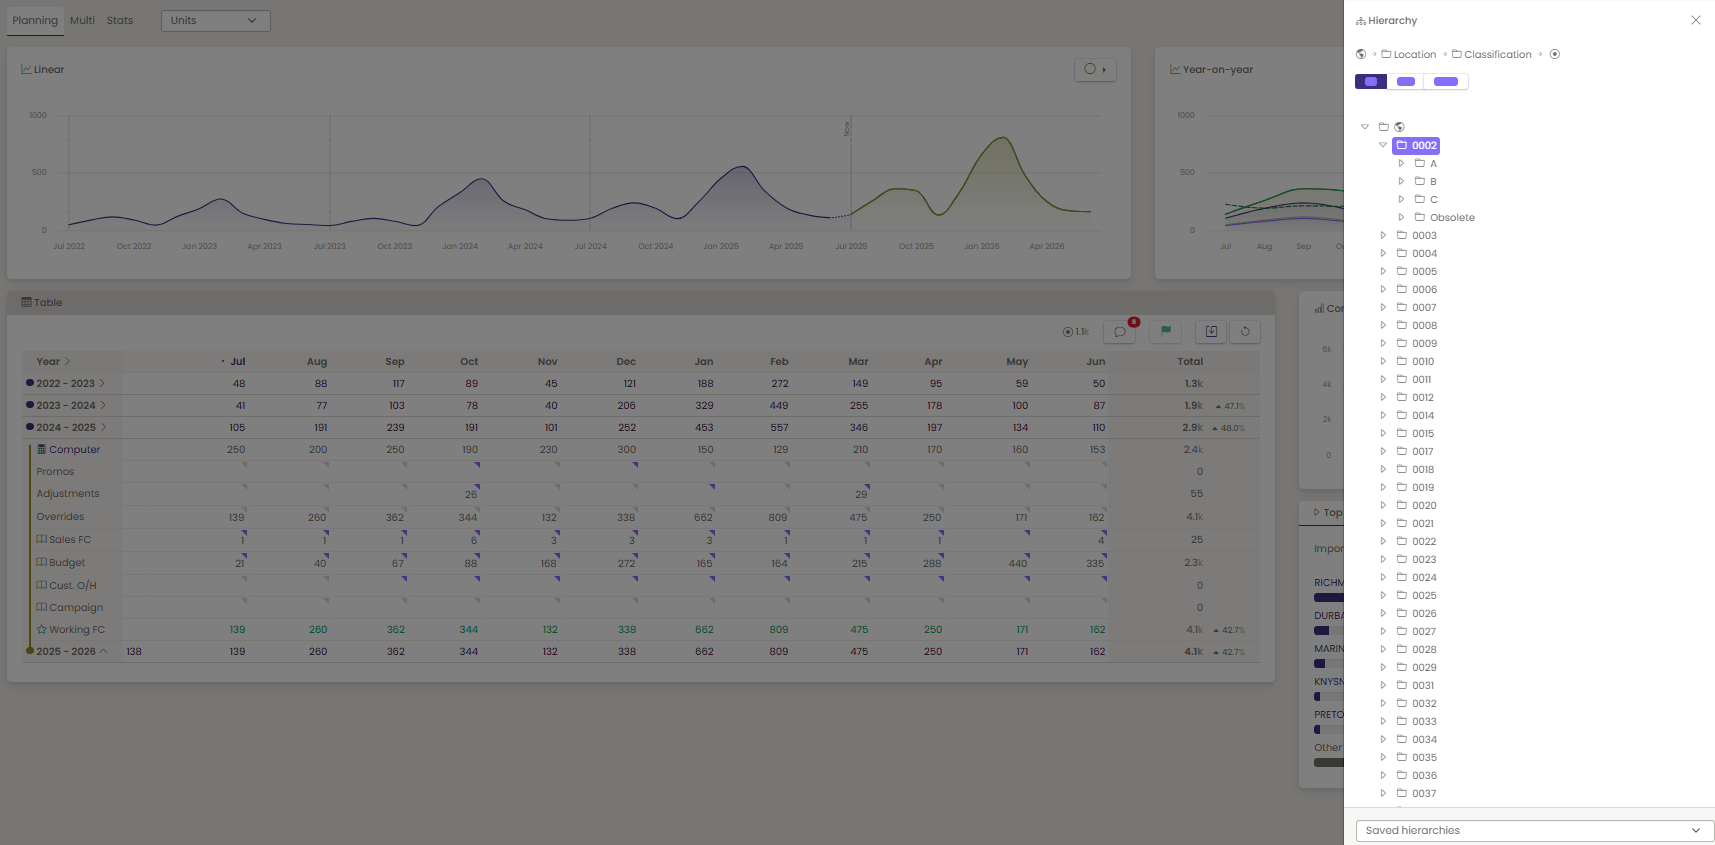The height and width of the screenshot is (845, 1715).
Task: Switch to the Multi tab
Action: point(82,20)
